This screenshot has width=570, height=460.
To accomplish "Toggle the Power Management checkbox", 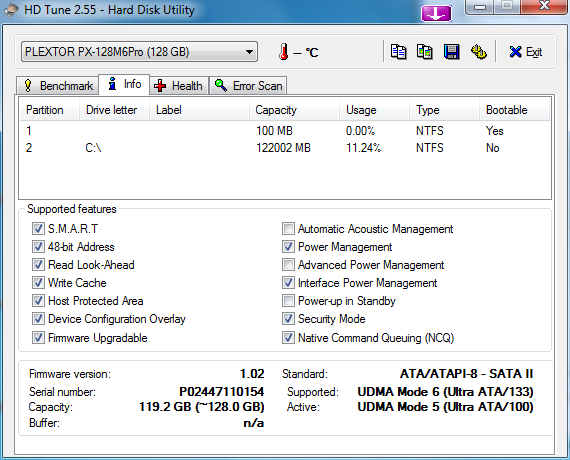I will [x=288, y=247].
